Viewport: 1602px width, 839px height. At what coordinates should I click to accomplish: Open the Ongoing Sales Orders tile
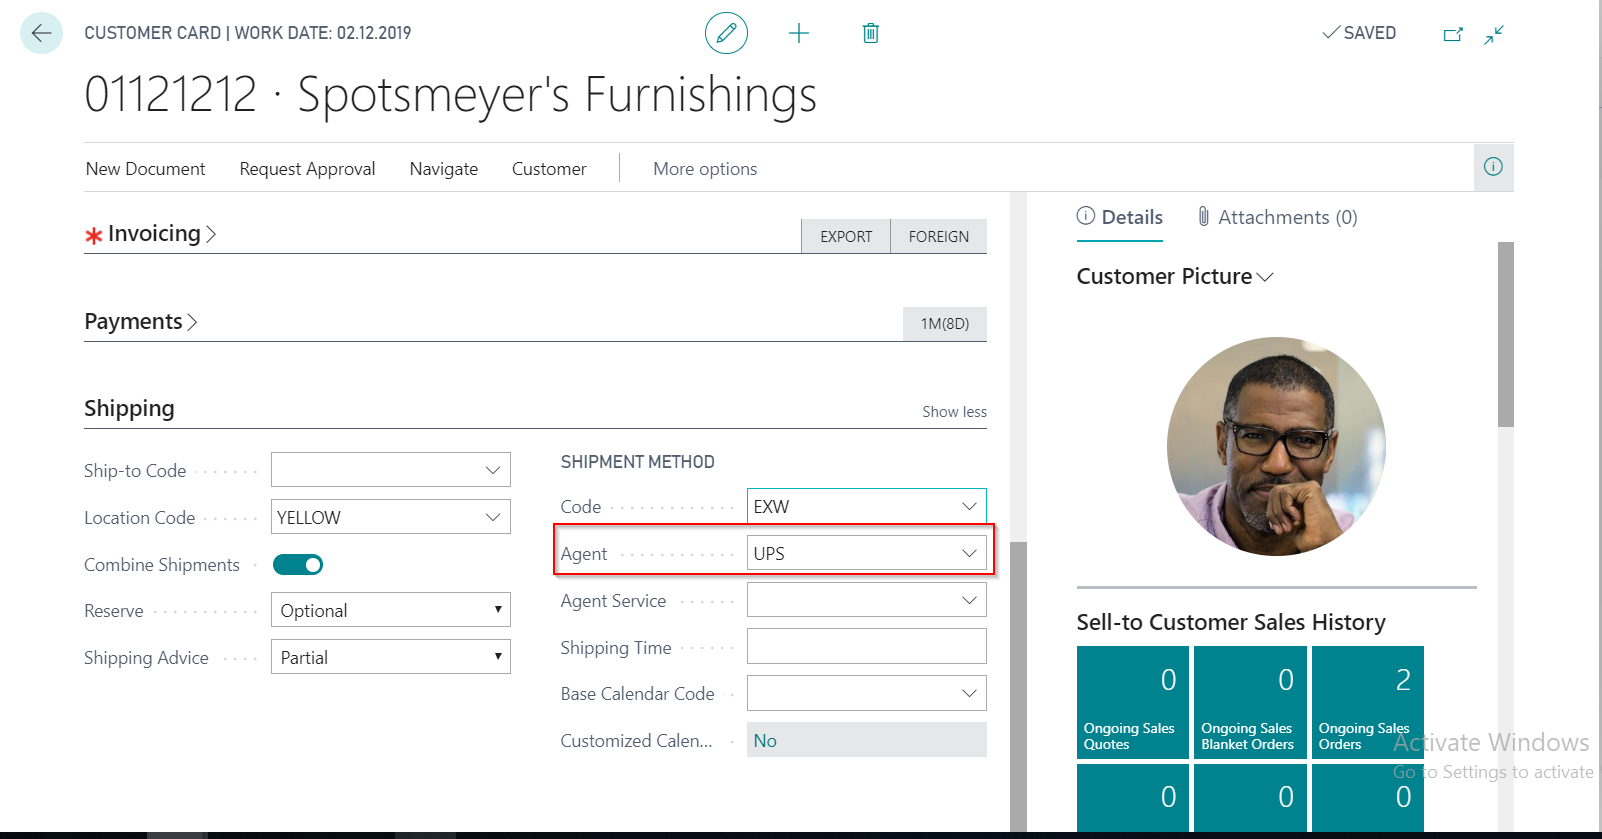pyautogui.click(x=1367, y=703)
